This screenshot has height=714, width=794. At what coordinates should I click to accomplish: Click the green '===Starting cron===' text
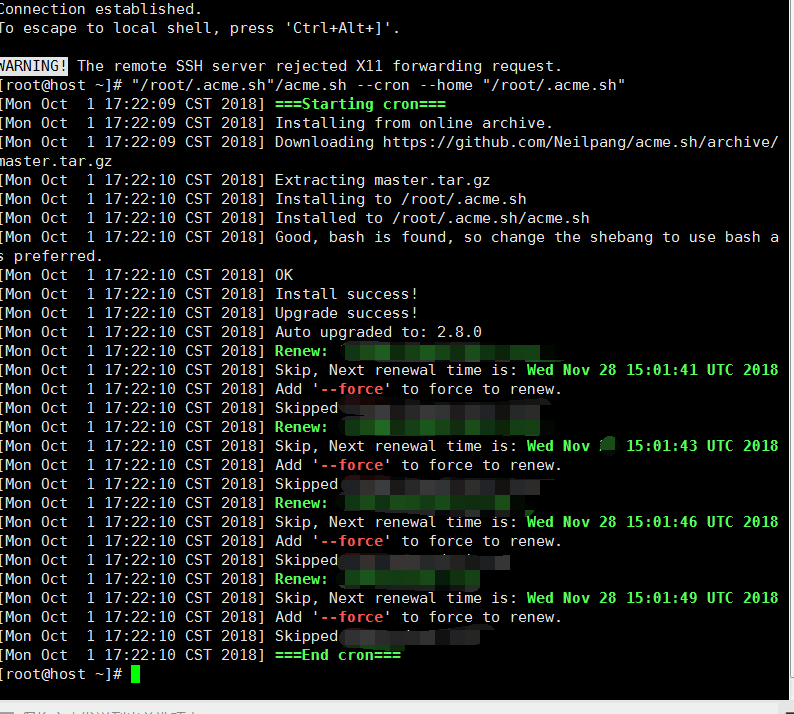pos(360,104)
